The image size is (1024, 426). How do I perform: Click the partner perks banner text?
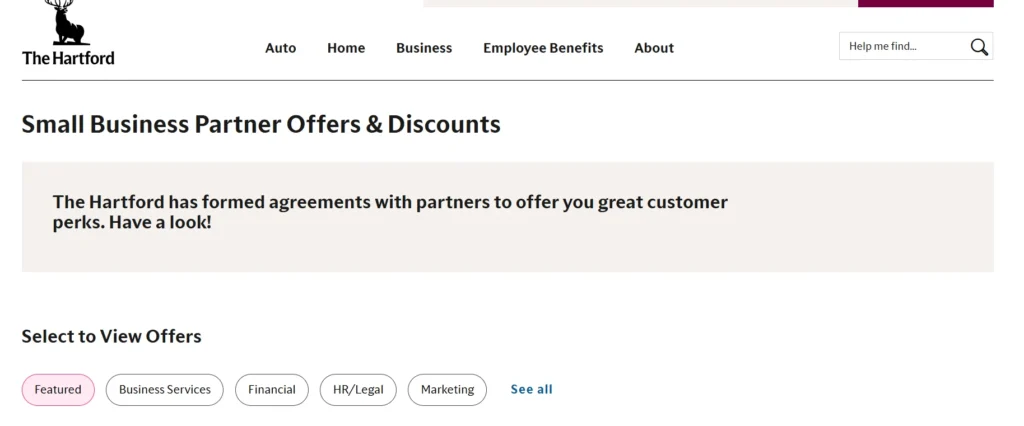coord(390,212)
